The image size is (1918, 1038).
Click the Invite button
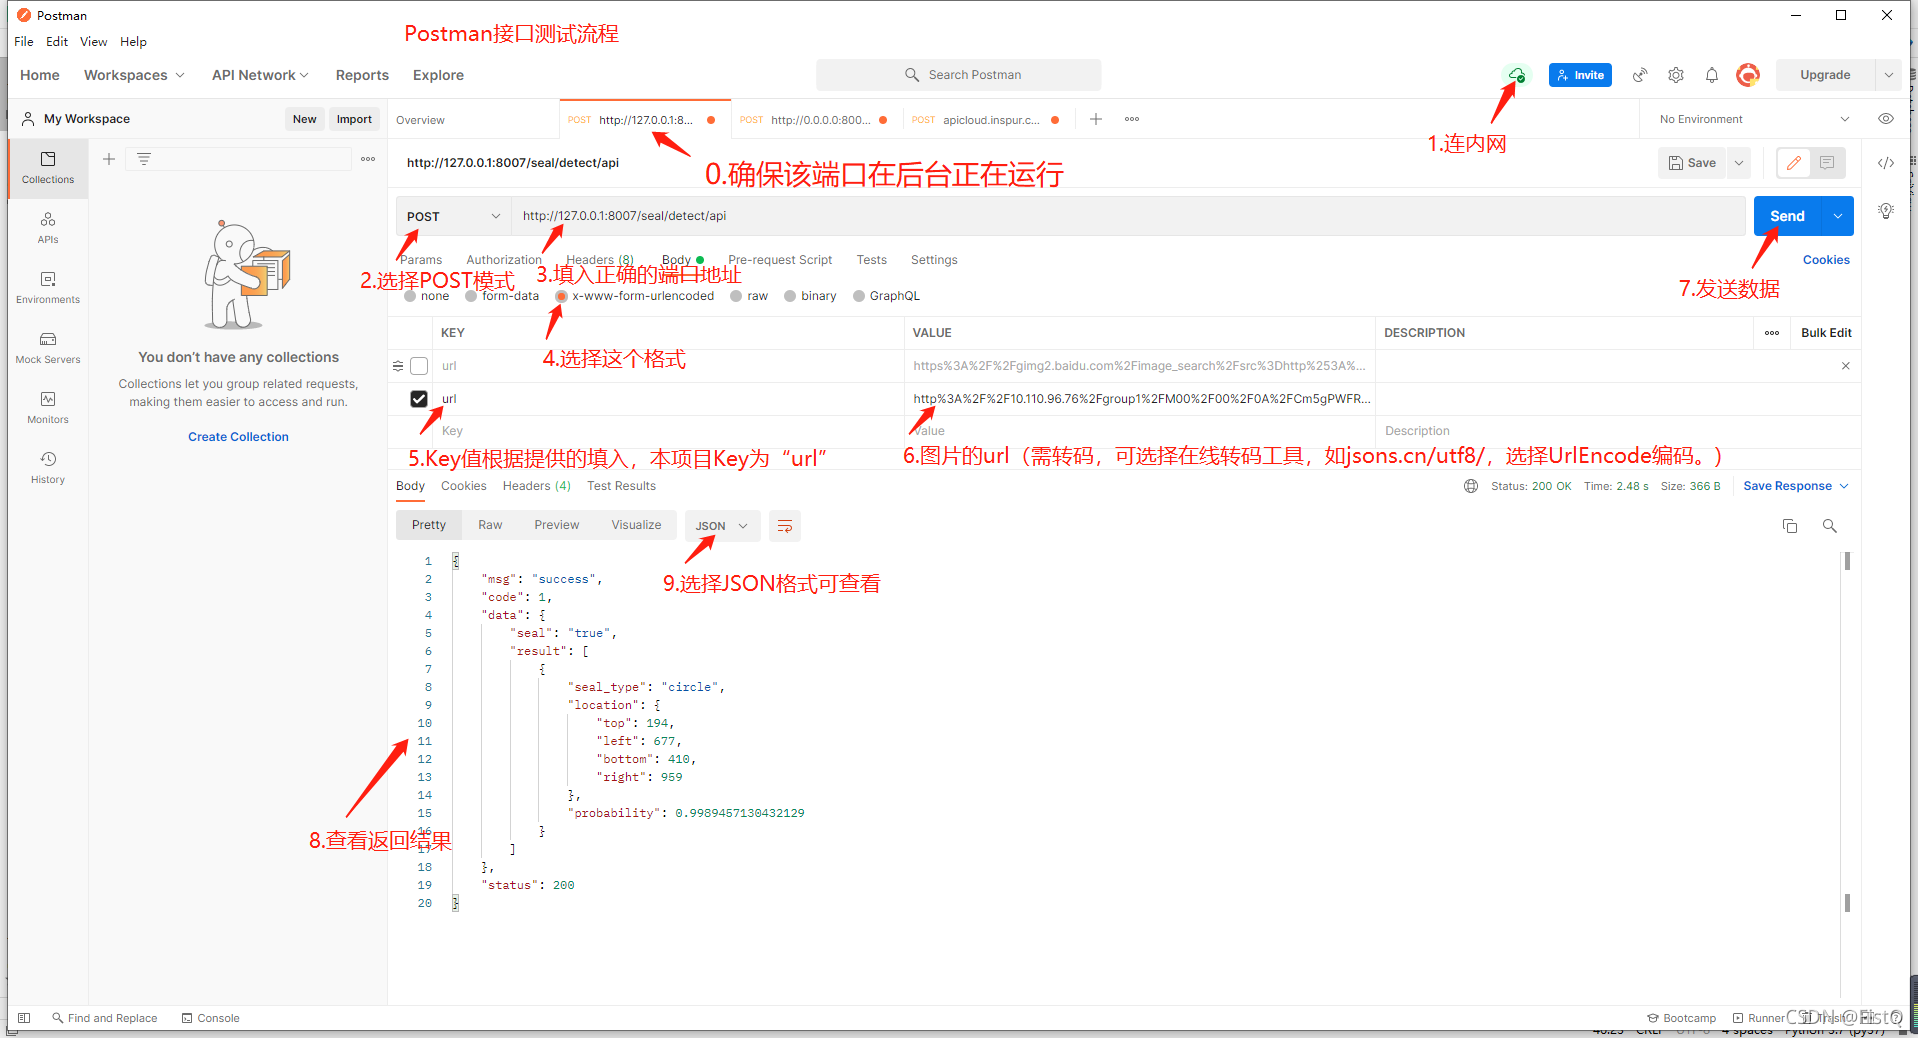pos(1580,75)
